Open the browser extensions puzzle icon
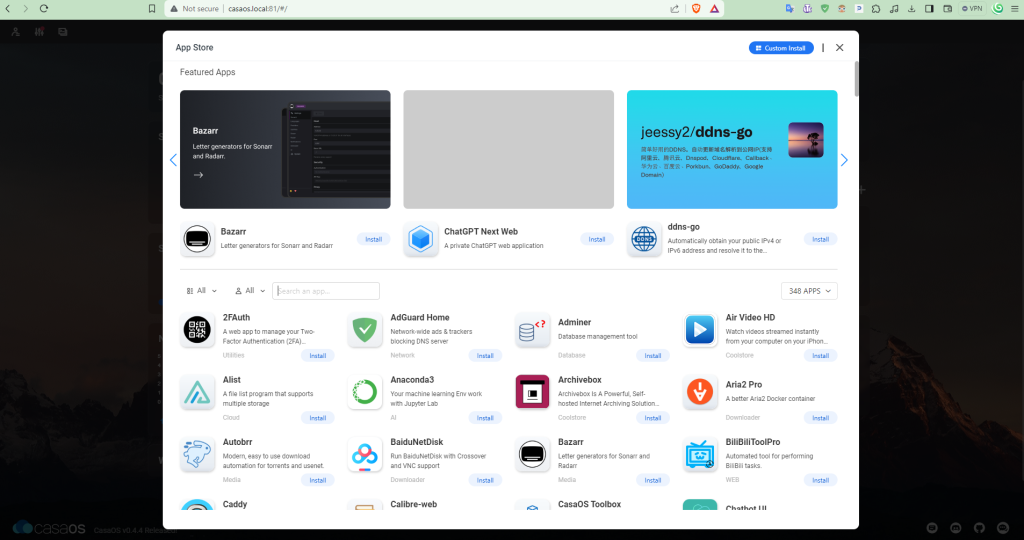1024x540 pixels. click(876, 8)
